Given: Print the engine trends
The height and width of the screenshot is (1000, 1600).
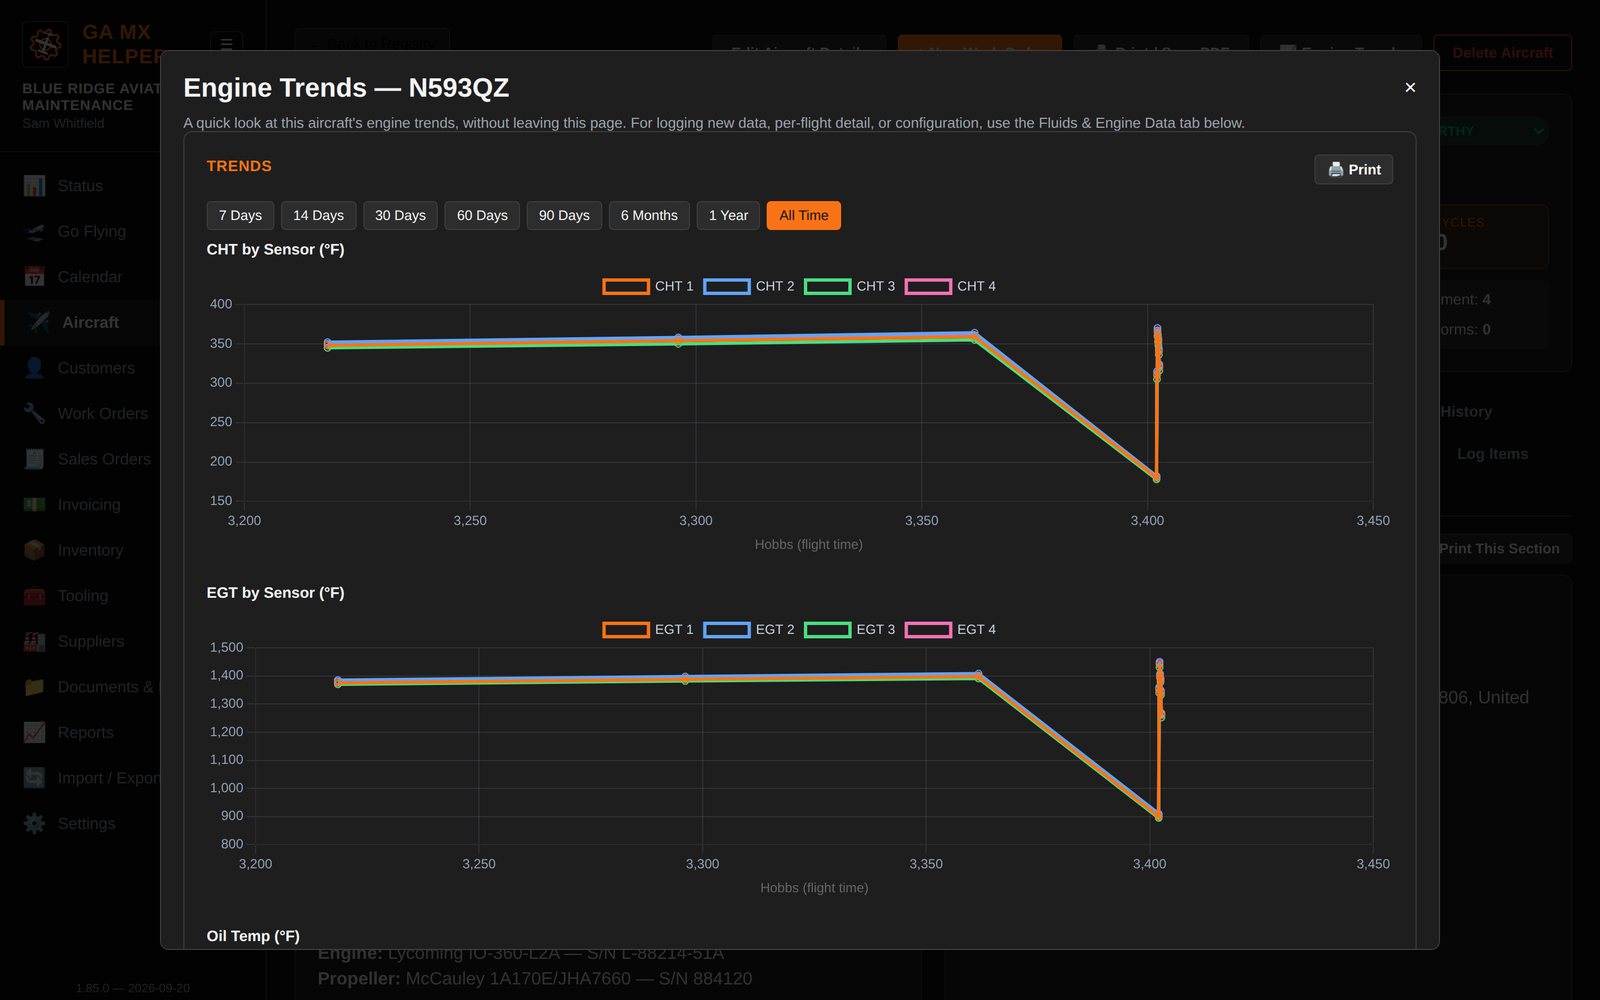Looking at the screenshot, I should tap(1353, 169).
